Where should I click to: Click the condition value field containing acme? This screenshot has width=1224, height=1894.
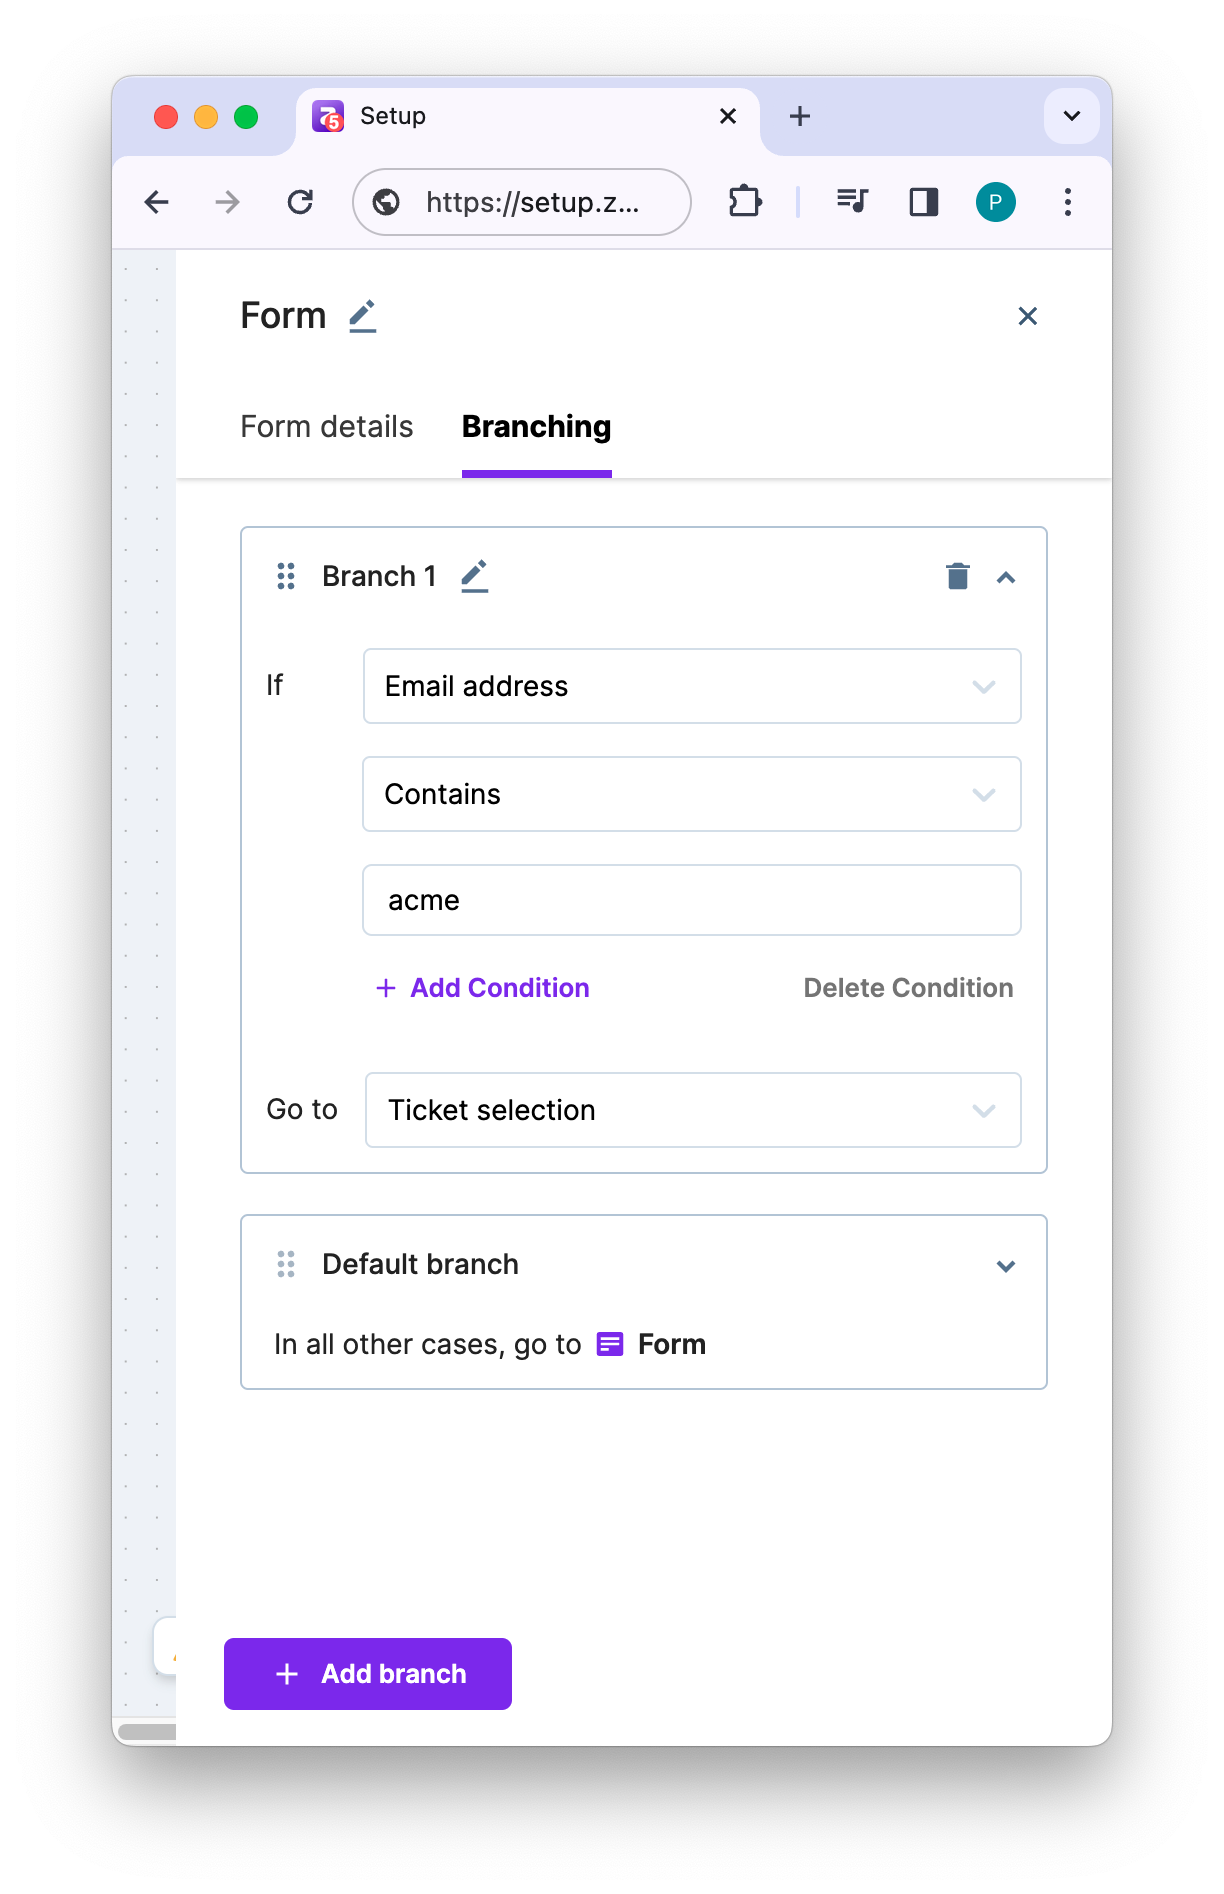click(691, 900)
